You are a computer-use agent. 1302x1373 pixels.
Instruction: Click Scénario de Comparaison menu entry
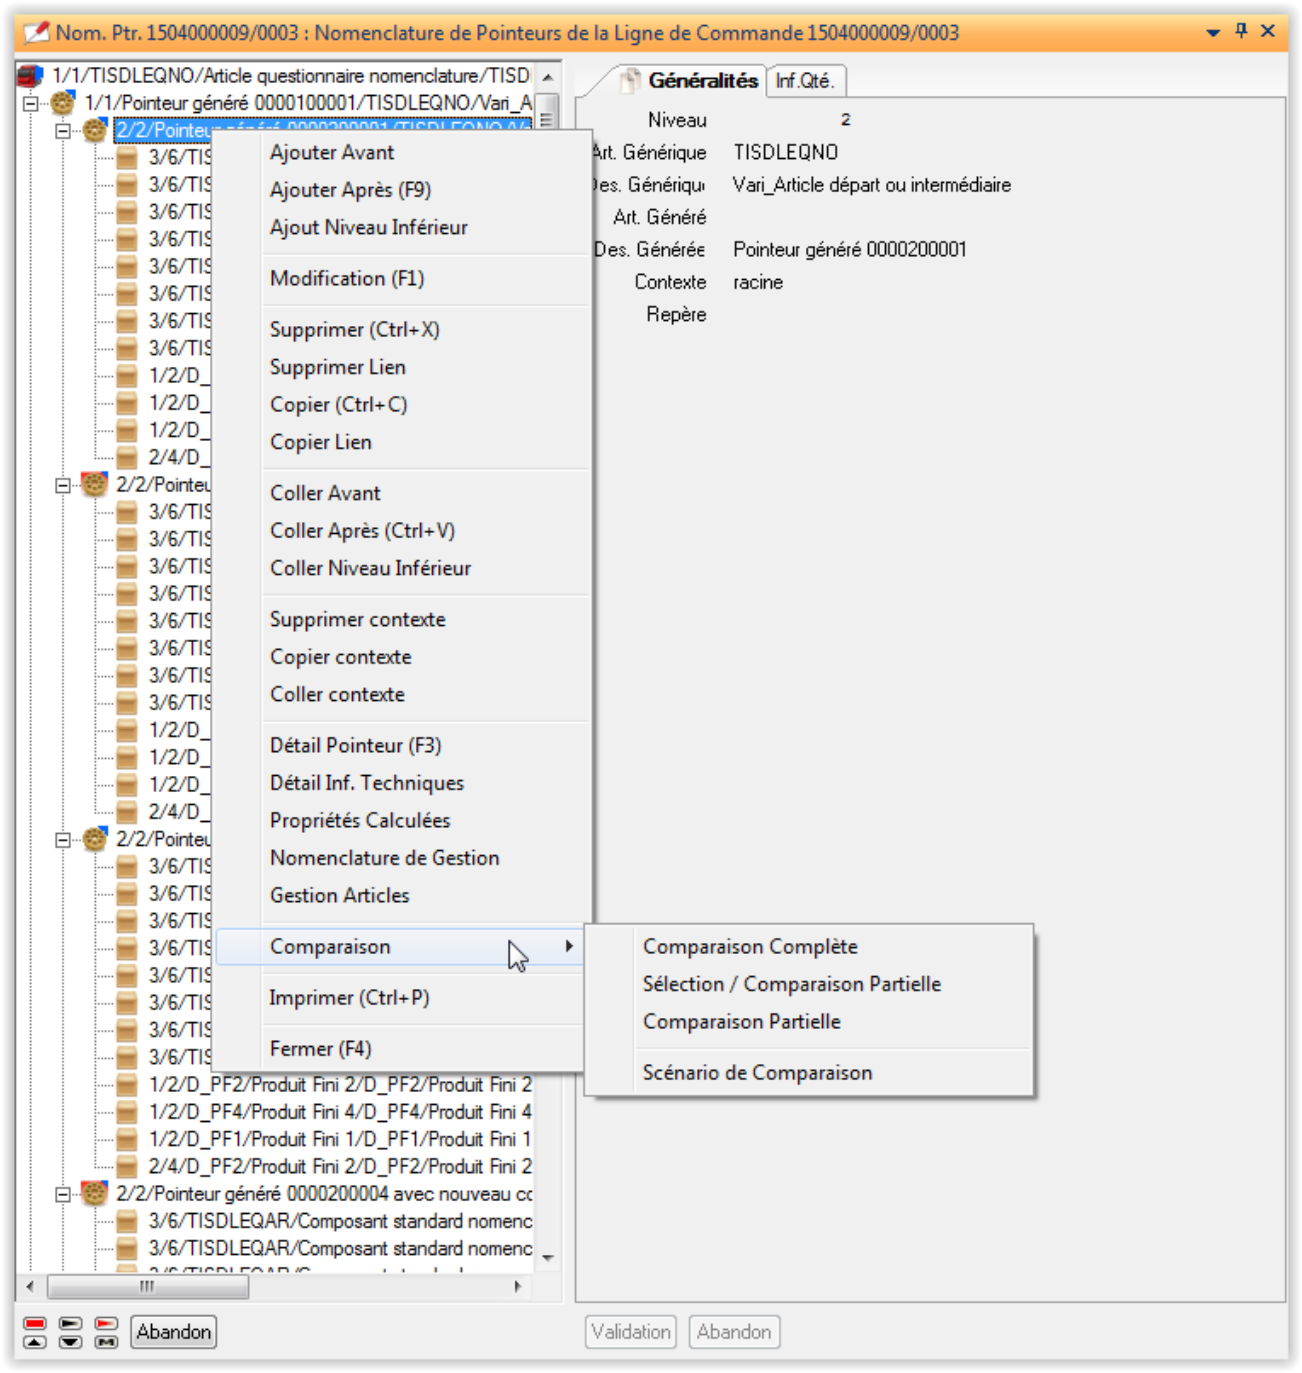(757, 1073)
